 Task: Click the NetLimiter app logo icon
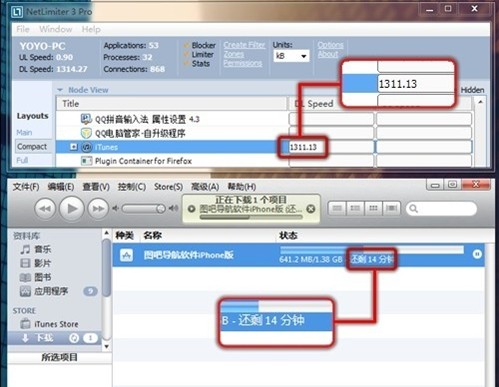point(17,12)
